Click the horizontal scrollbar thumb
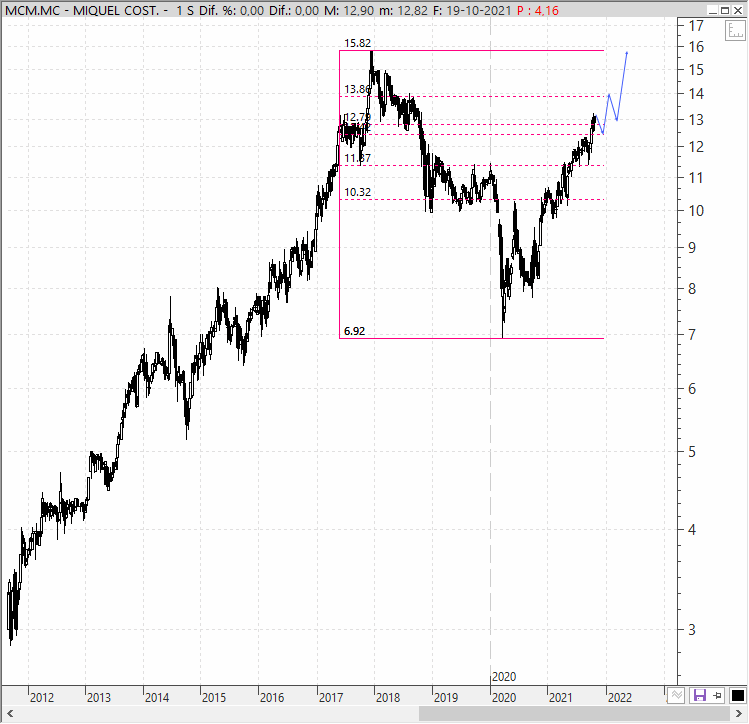The height and width of the screenshot is (724, 749). pyautogui.click(x=573, y=714)
